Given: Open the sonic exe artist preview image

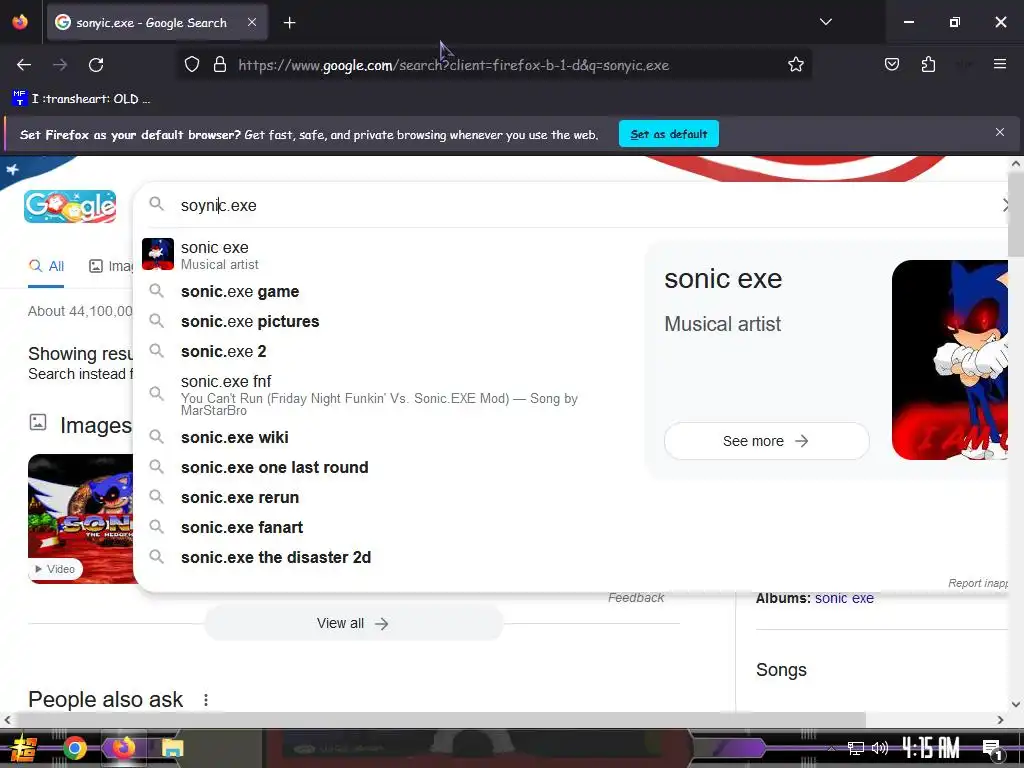Looking at the screenshot, I should coord(950,360).
